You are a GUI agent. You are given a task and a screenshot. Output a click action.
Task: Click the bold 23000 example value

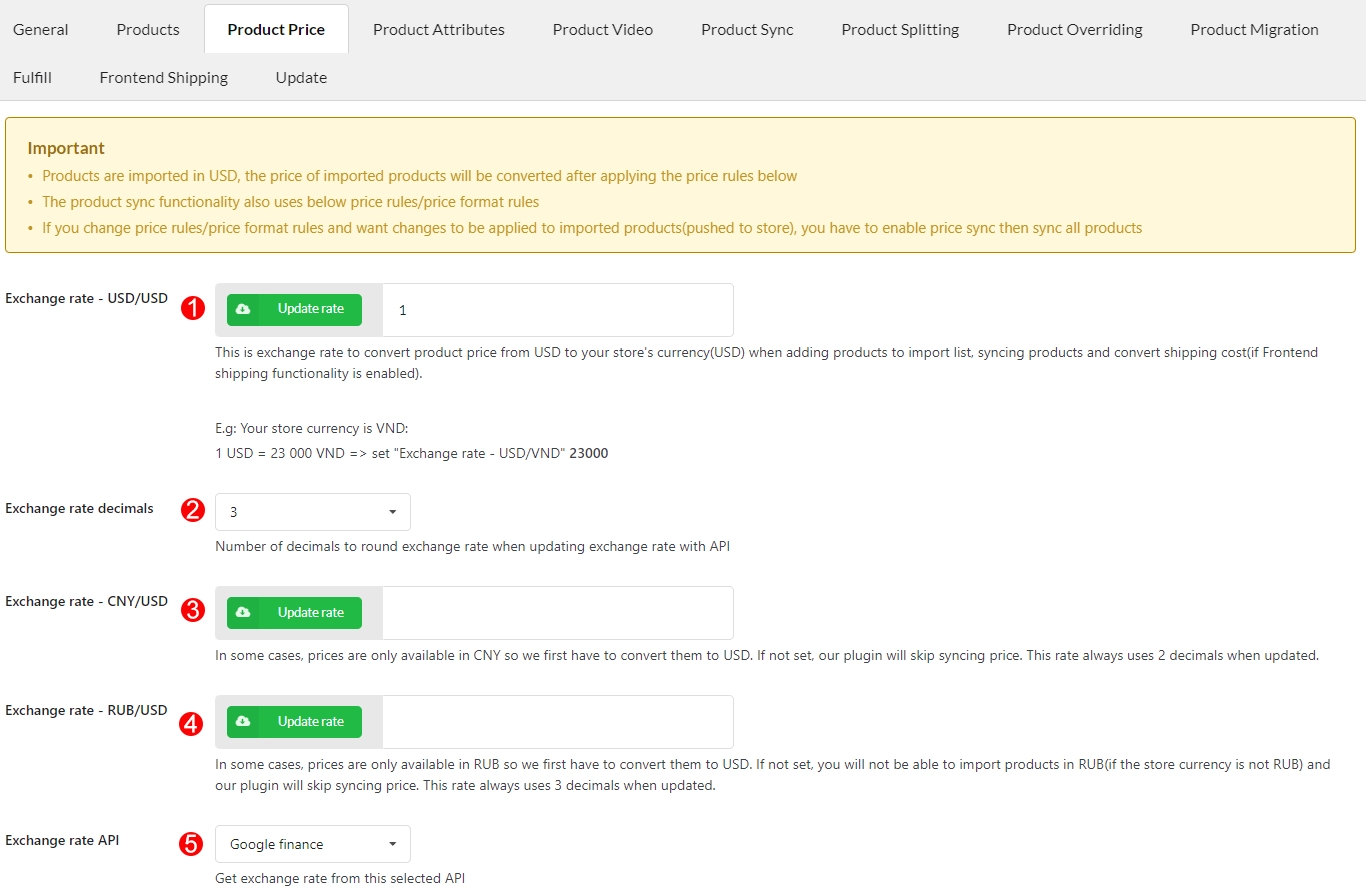[589, 453]
